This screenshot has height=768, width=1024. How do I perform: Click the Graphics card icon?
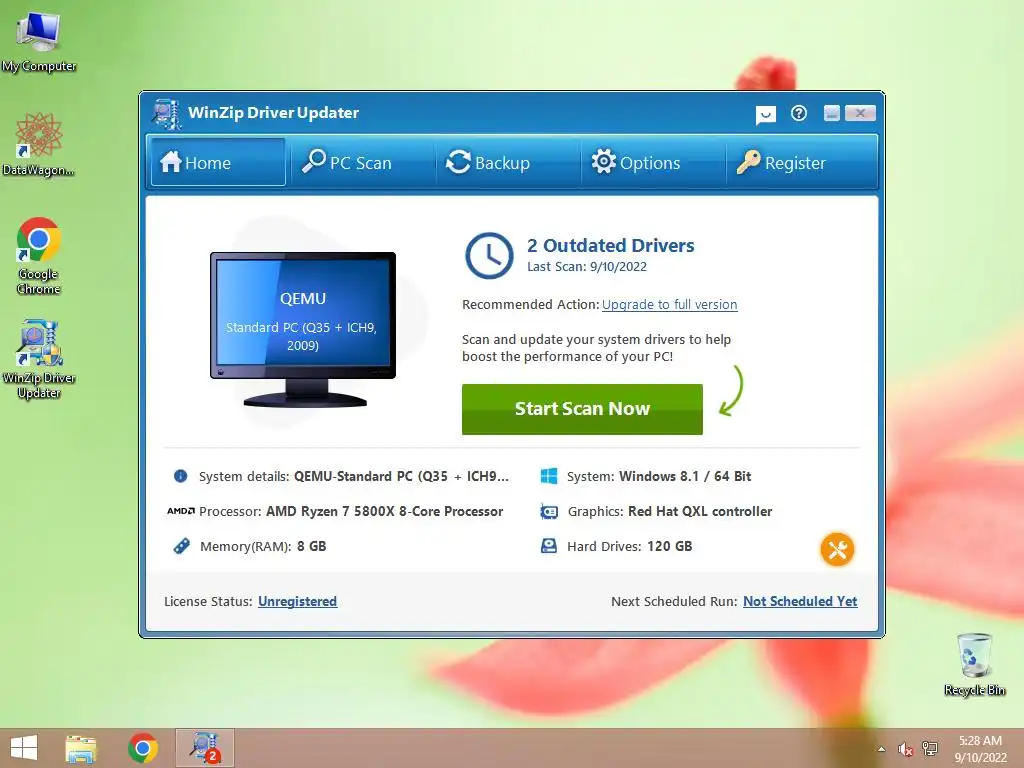coord(549,511)
